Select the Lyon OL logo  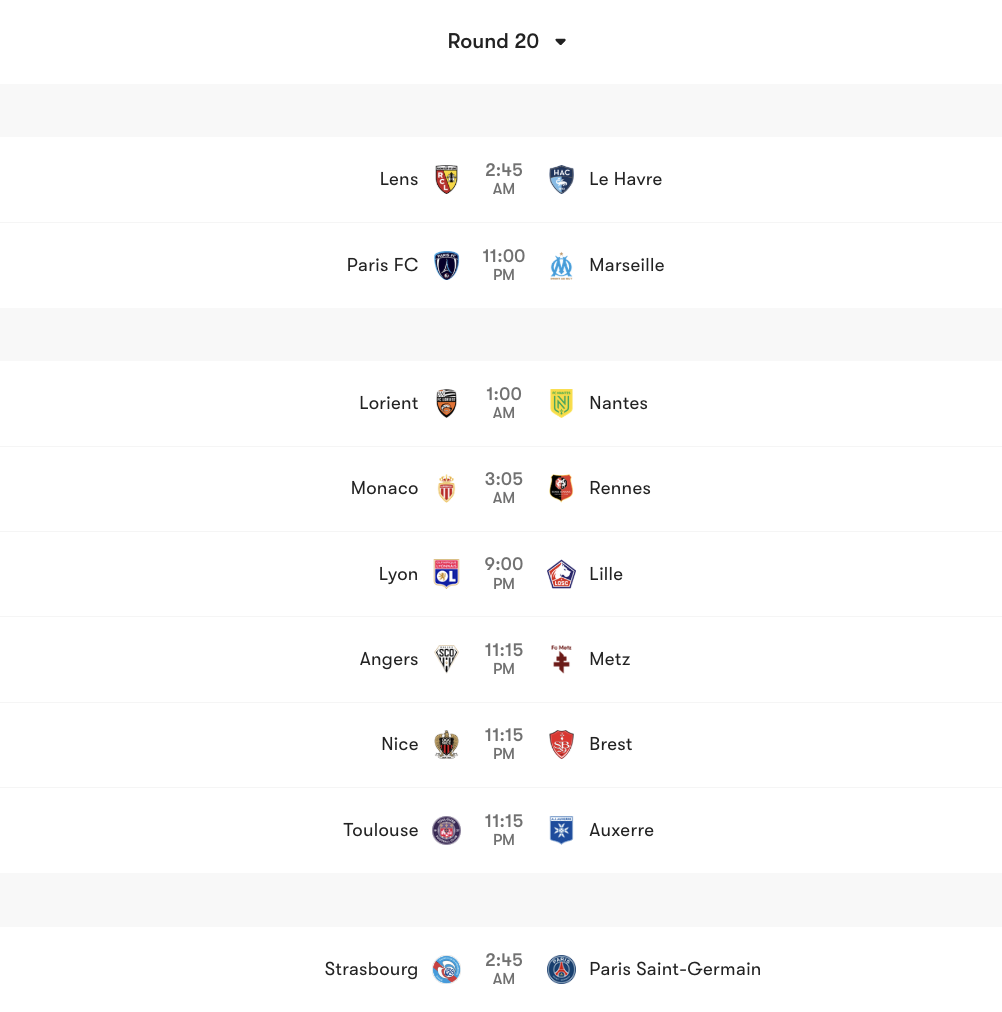(x=447, y=574)
